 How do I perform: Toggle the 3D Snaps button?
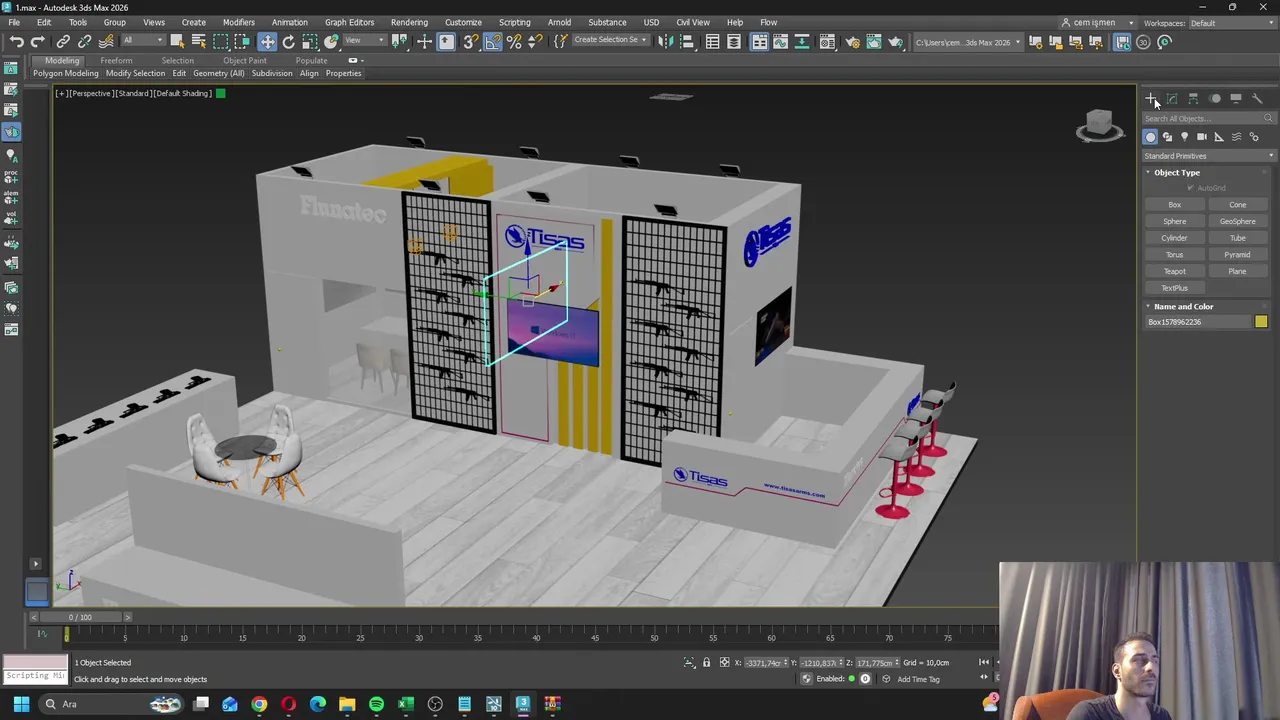(x=470, y=41)
